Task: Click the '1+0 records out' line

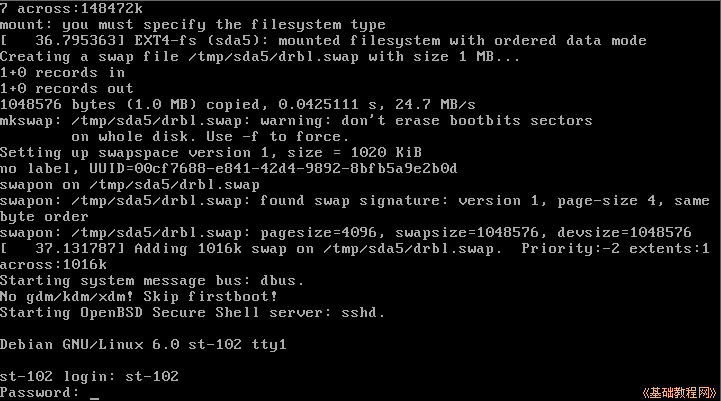Action: pos(67,88)
